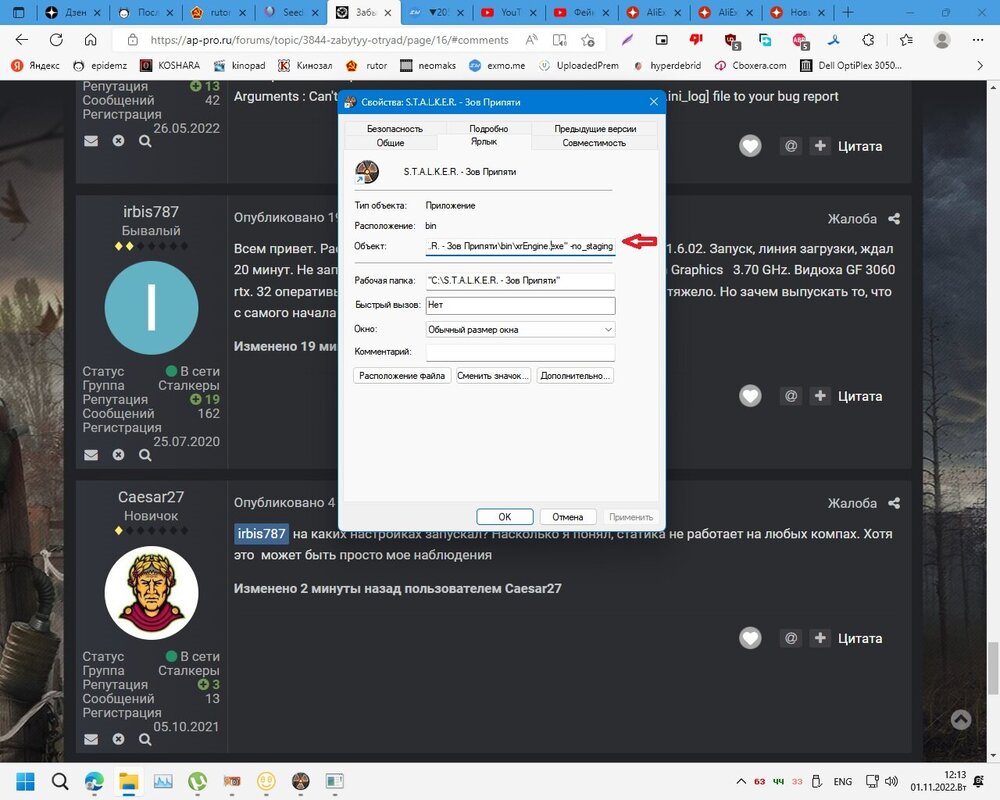Screen dimensions: 1000x800
Task: Click the read aloud icon in address bar
Action: point(531,40)
